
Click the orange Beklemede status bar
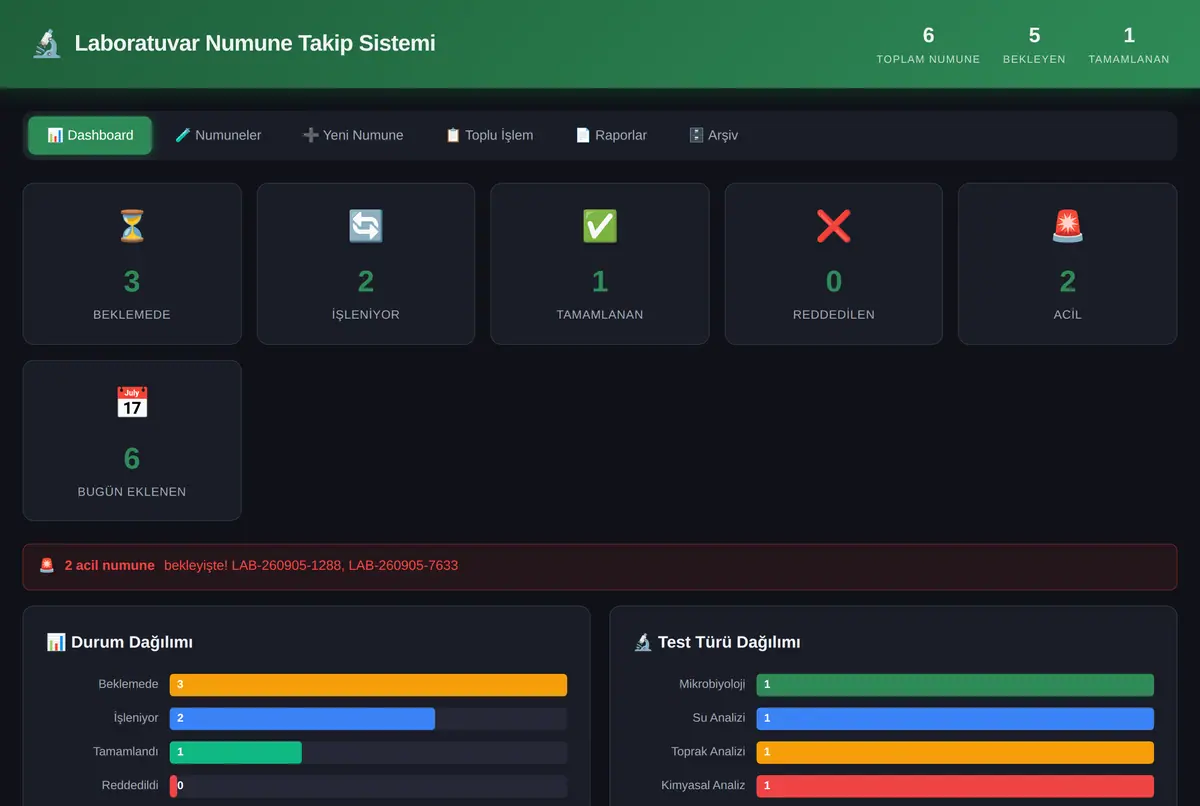pyautogui.click(x=368, y=685)
